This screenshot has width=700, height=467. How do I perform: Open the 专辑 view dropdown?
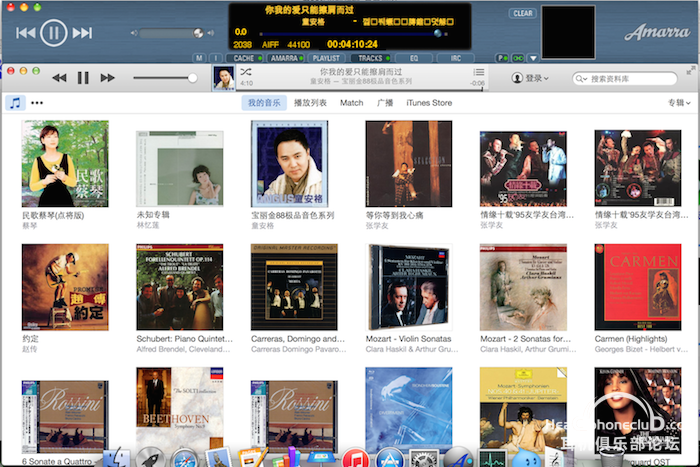679,103
